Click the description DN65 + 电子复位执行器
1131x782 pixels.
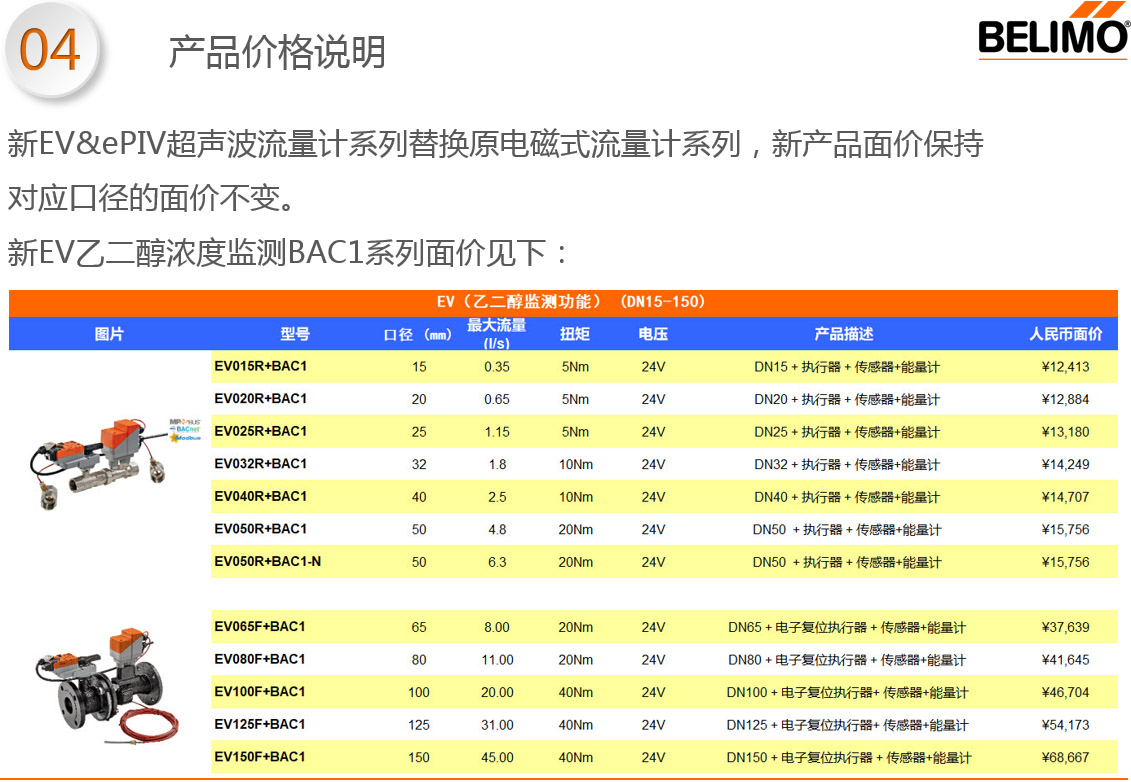click(847, 627)
